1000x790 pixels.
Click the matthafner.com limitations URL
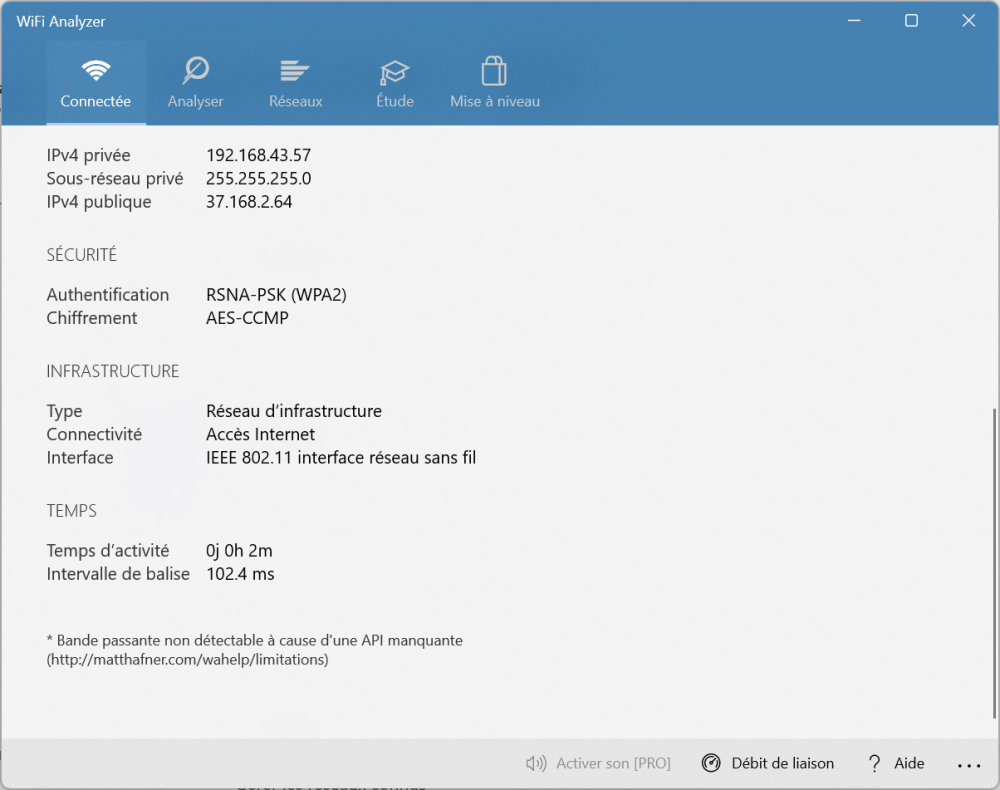(x=187, y=660)
